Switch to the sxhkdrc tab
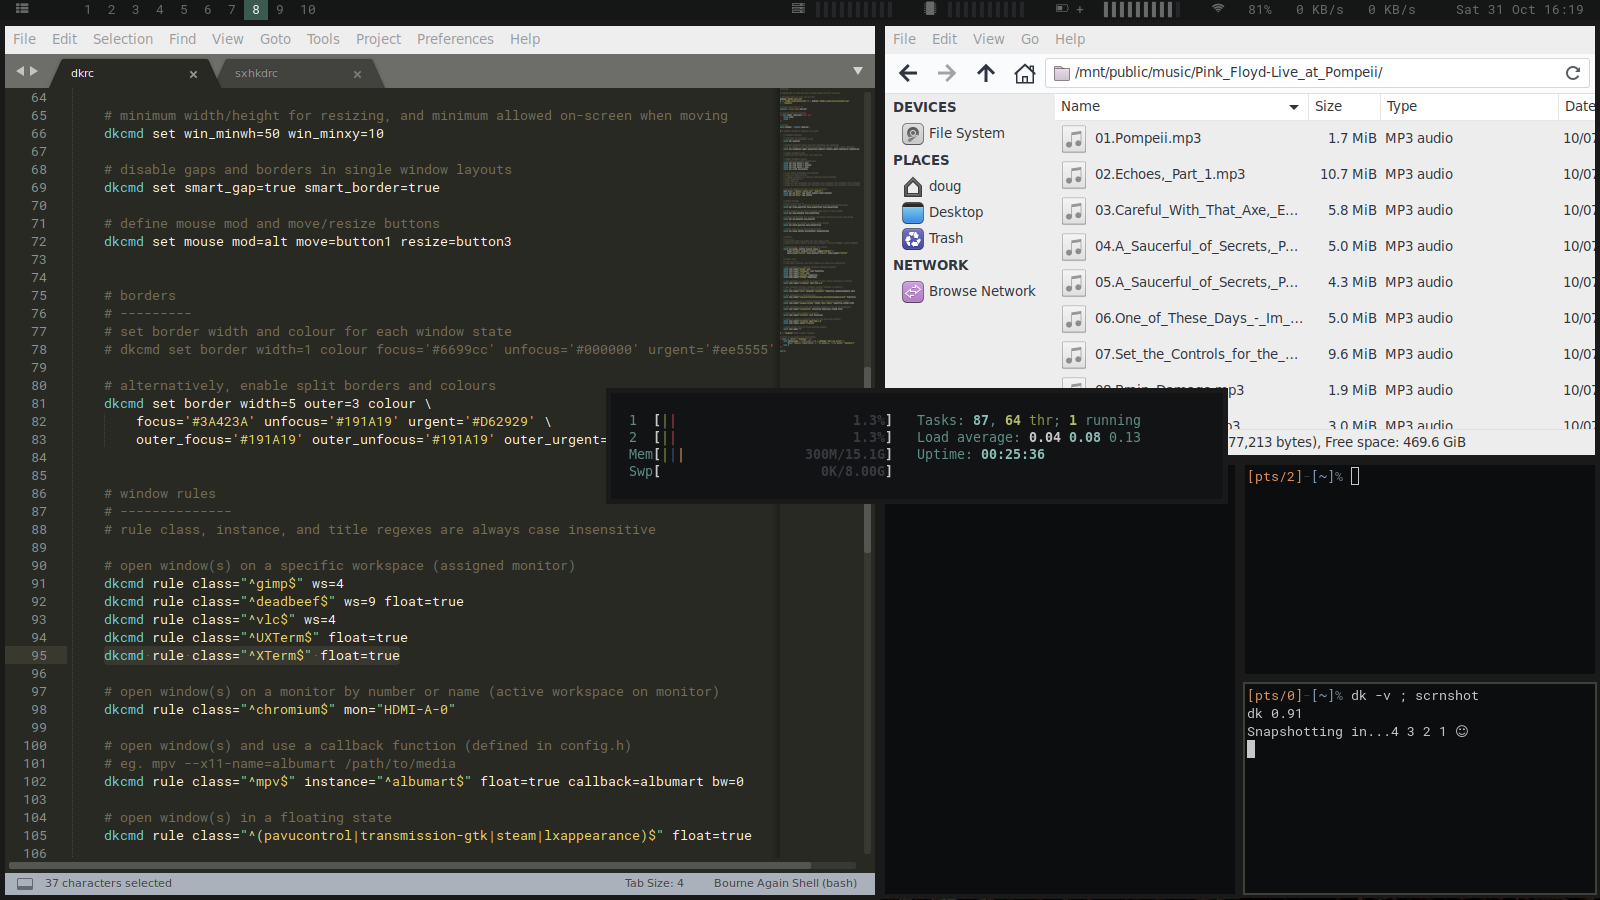The height and width of the screenshot is (900, 1600). [x=257, y=73]
